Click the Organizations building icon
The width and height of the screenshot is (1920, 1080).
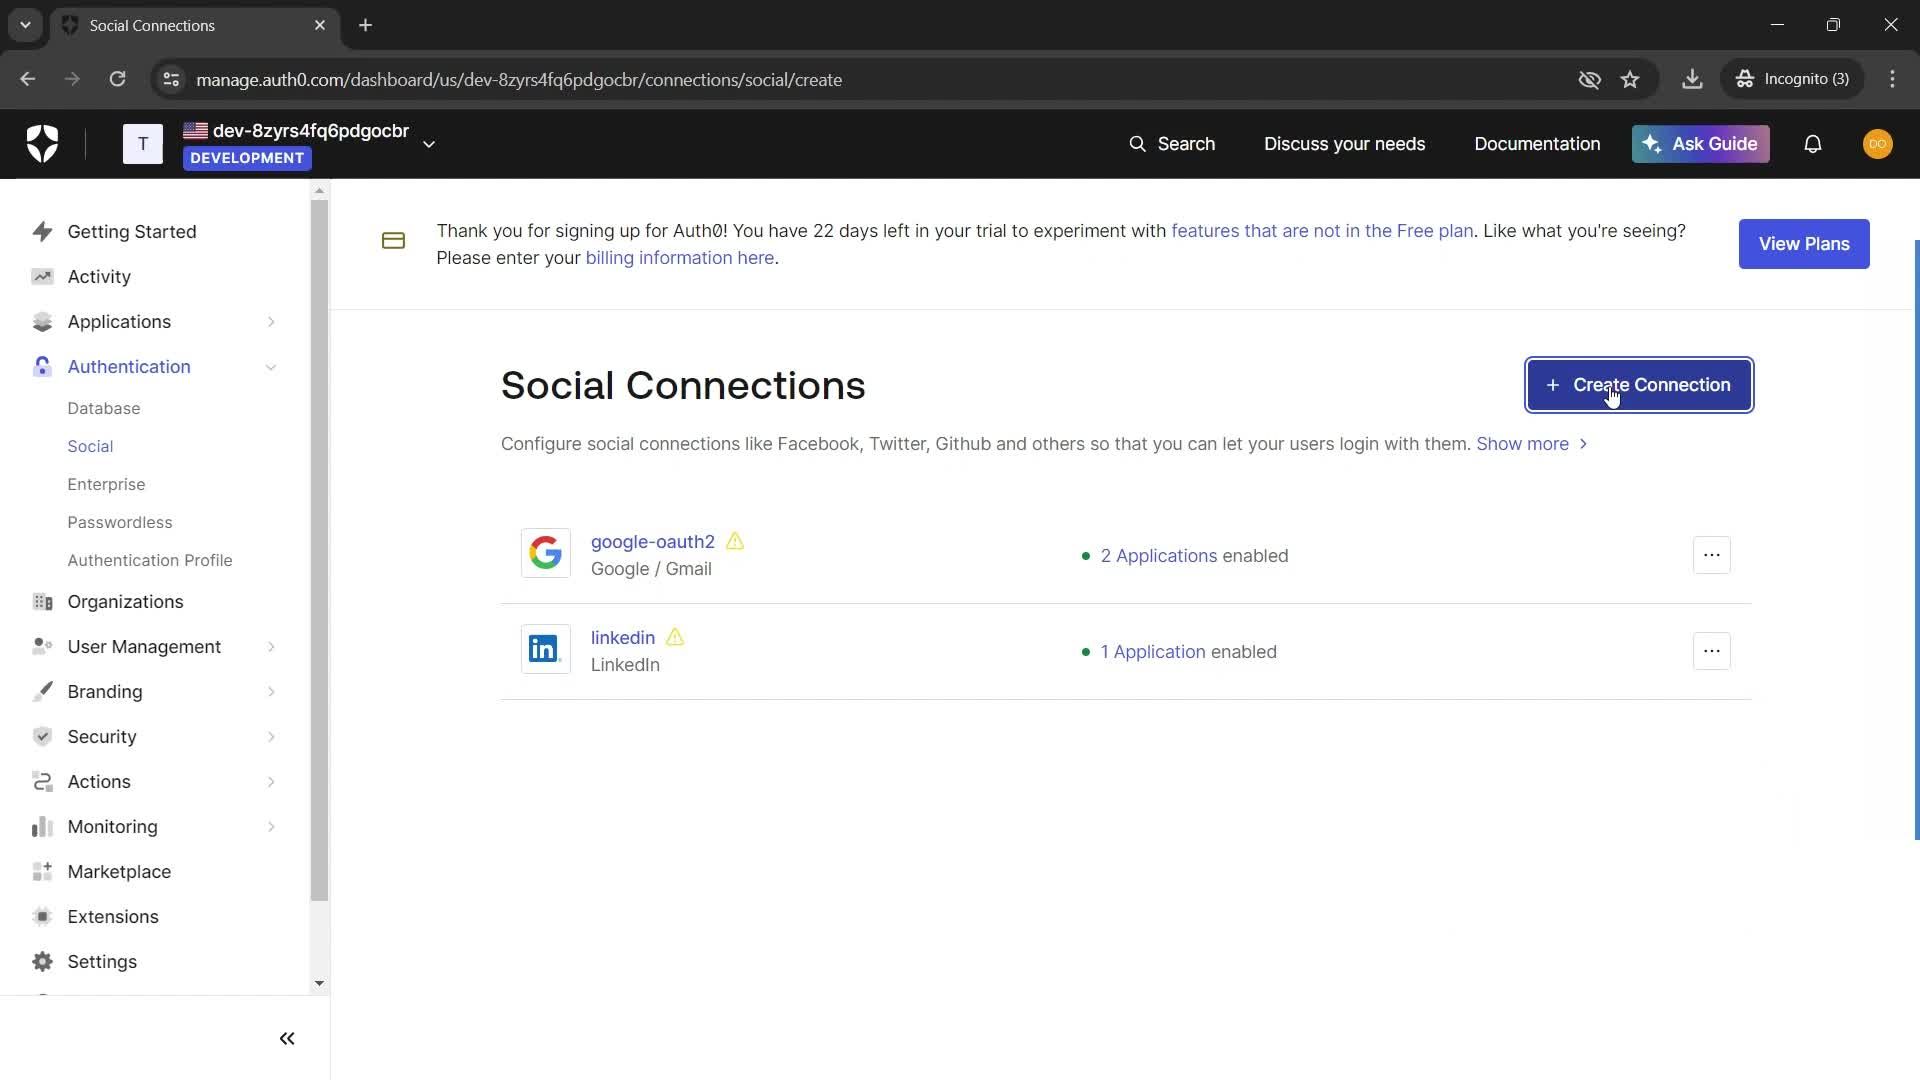click(x=42, y=602)
